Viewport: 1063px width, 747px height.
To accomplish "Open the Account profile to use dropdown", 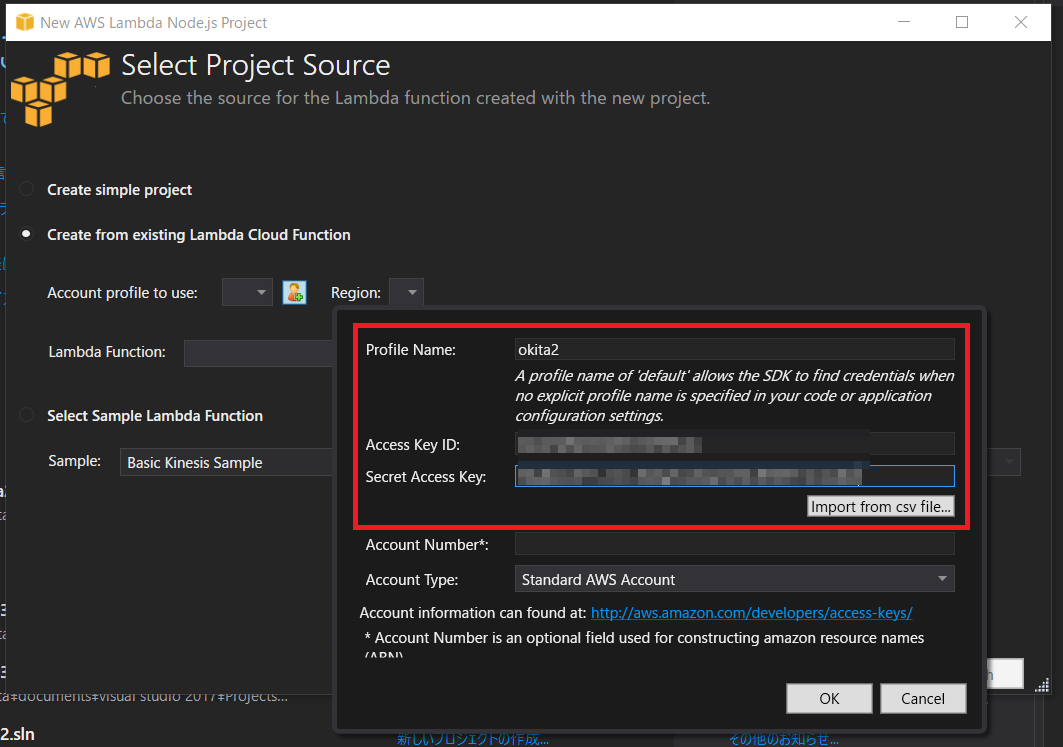I will [x=247, y=292].
